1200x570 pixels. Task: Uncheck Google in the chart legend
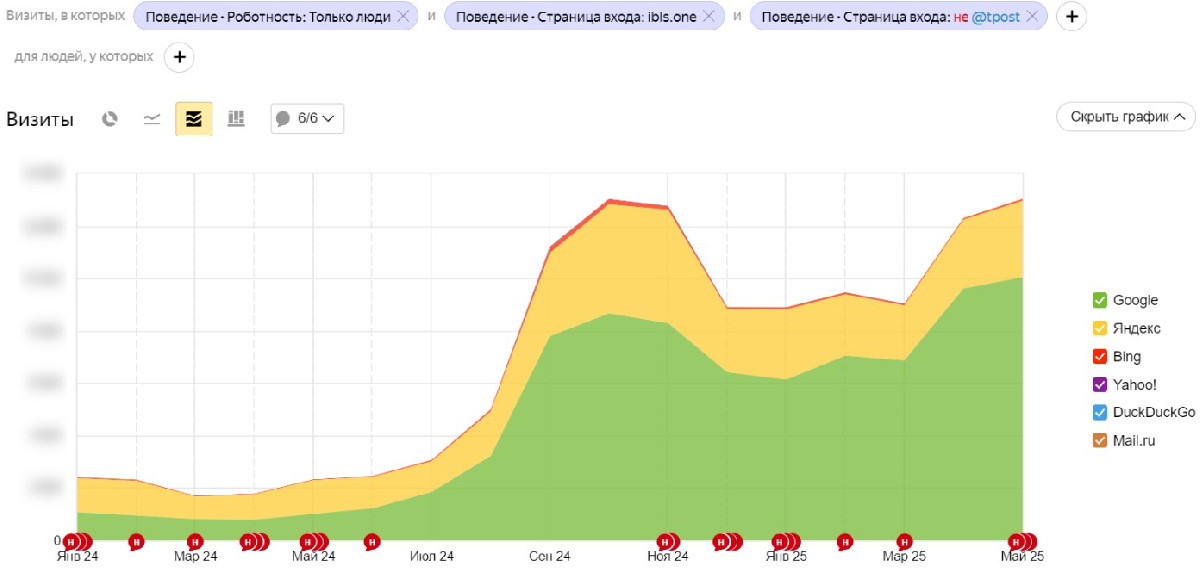[x=1100, y=300]
